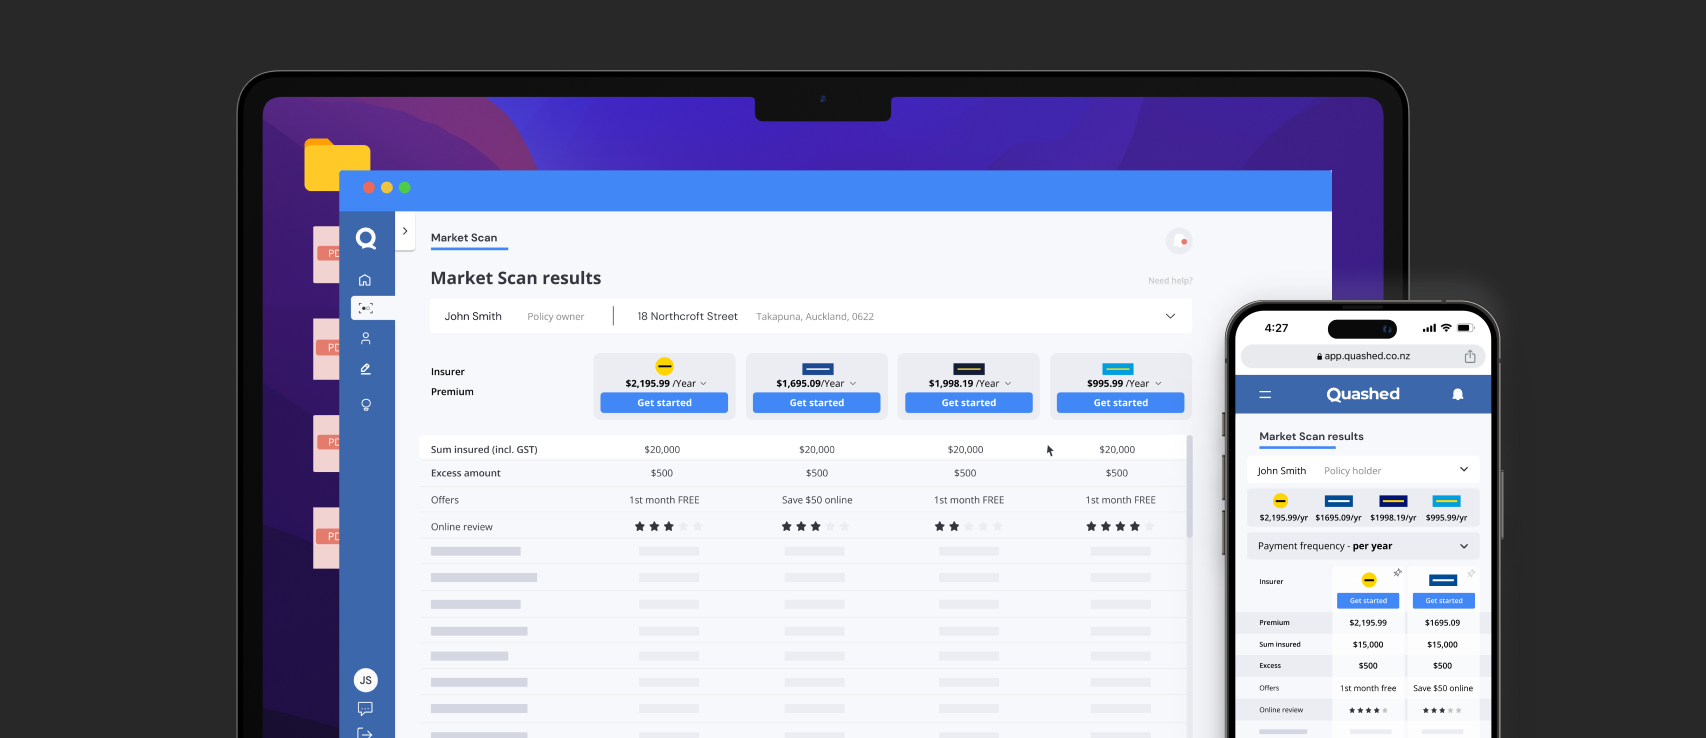Screen dimensions: 1706x738
Task: Expand the John Smith policy details chevron
Action: tap(1170, 316)
